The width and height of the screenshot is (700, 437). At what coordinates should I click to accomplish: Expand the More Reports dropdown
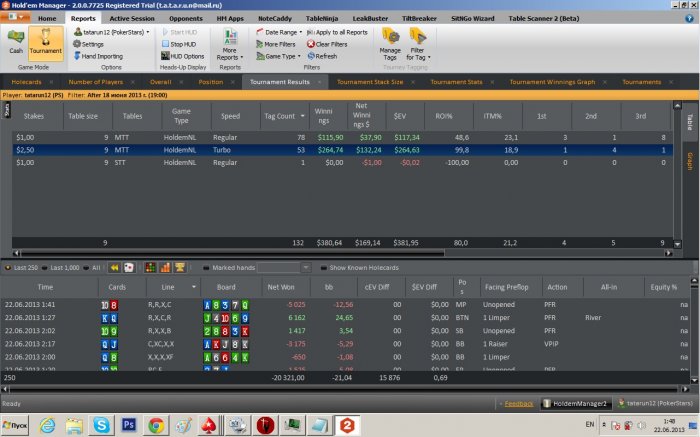tap(229, 48)
